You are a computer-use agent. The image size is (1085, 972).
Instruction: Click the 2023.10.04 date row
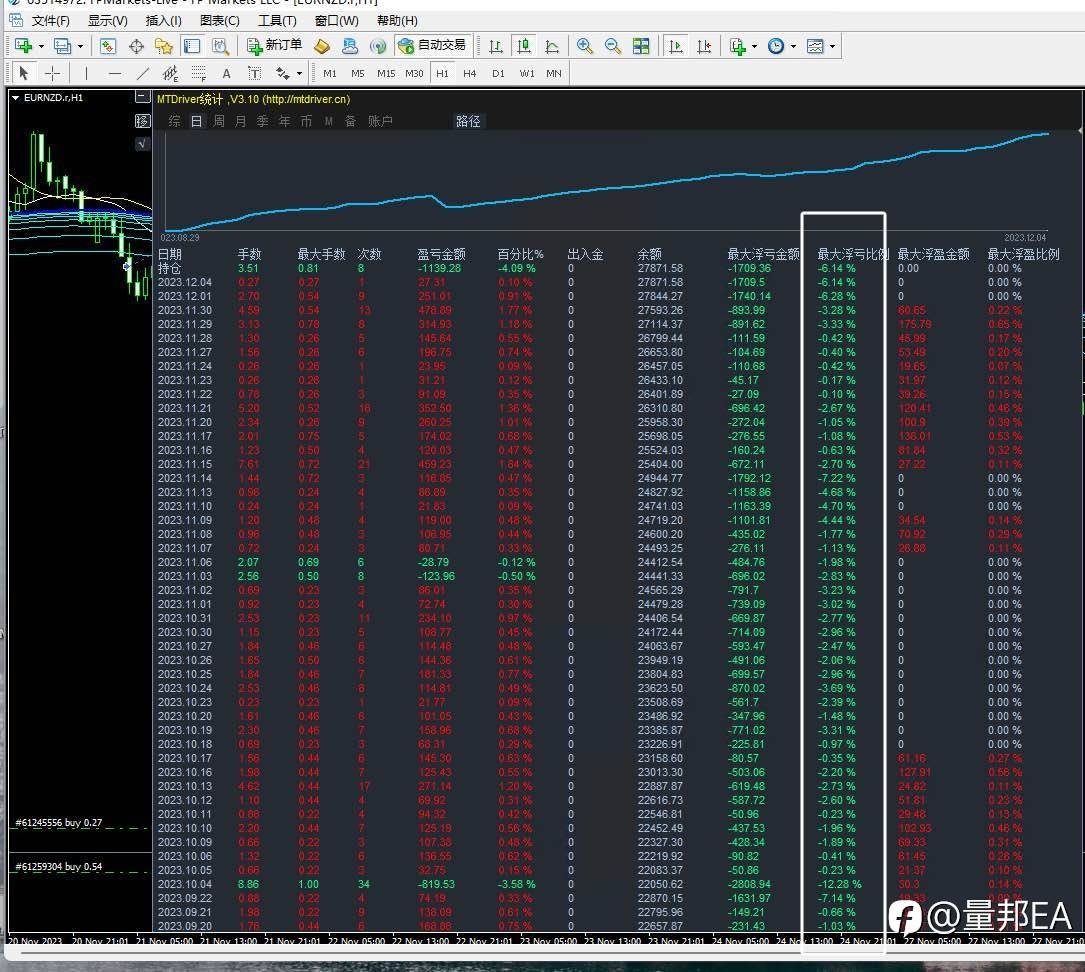185,884
